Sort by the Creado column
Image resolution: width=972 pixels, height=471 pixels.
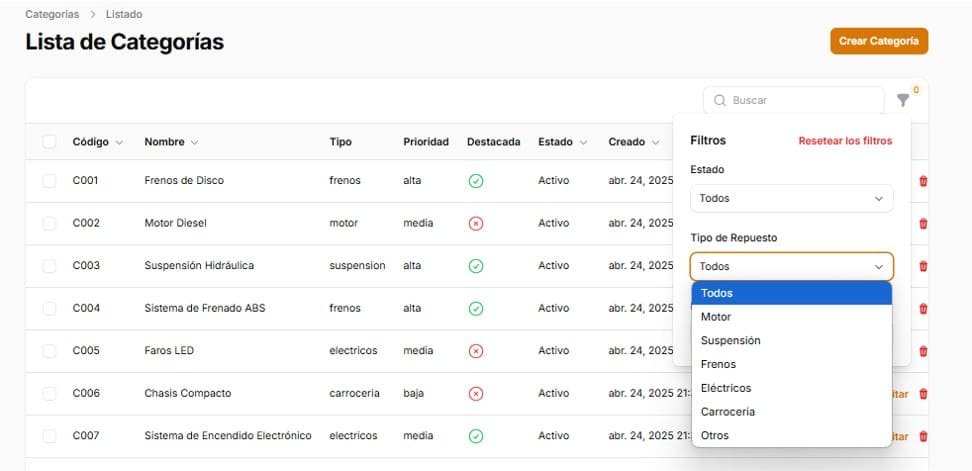click(634, 142)
